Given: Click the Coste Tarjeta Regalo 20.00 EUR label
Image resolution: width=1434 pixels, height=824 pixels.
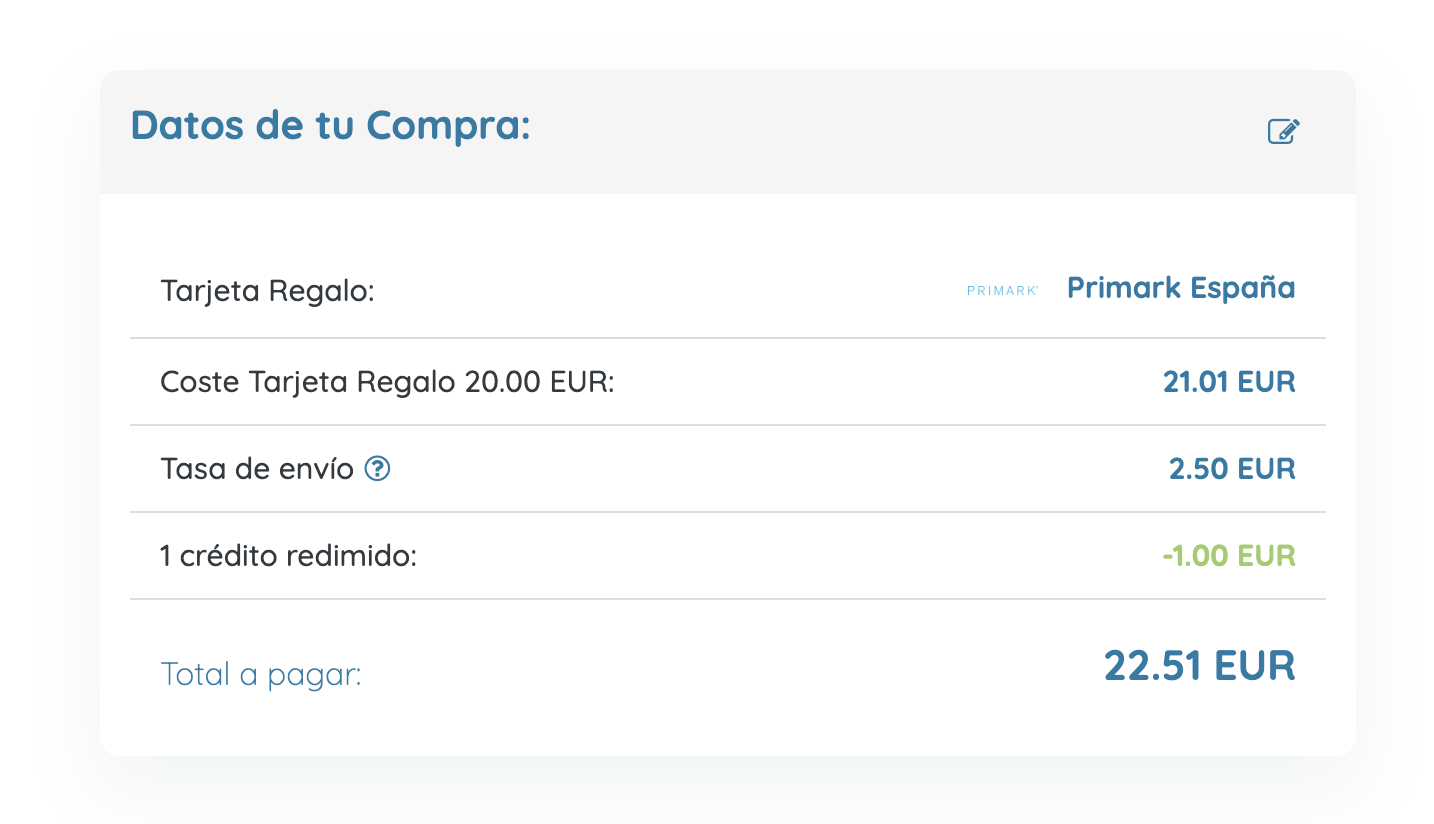Looking at the screenshot, I should 387,382.
